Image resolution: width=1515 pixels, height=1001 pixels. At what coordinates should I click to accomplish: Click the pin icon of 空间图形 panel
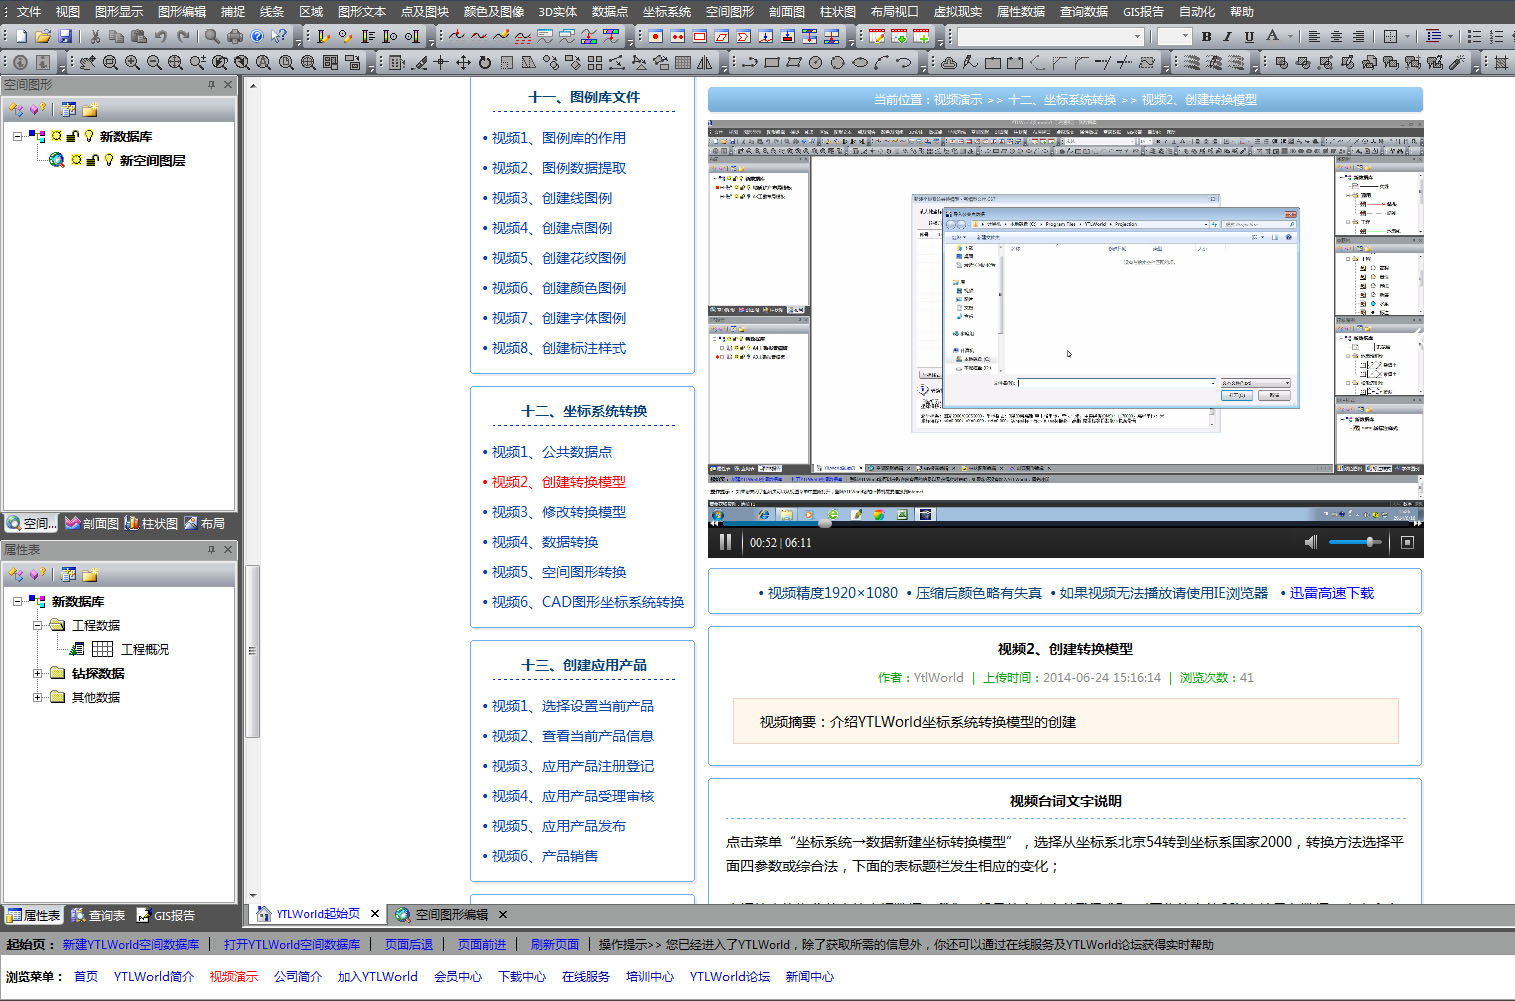(x=211, y=85)
